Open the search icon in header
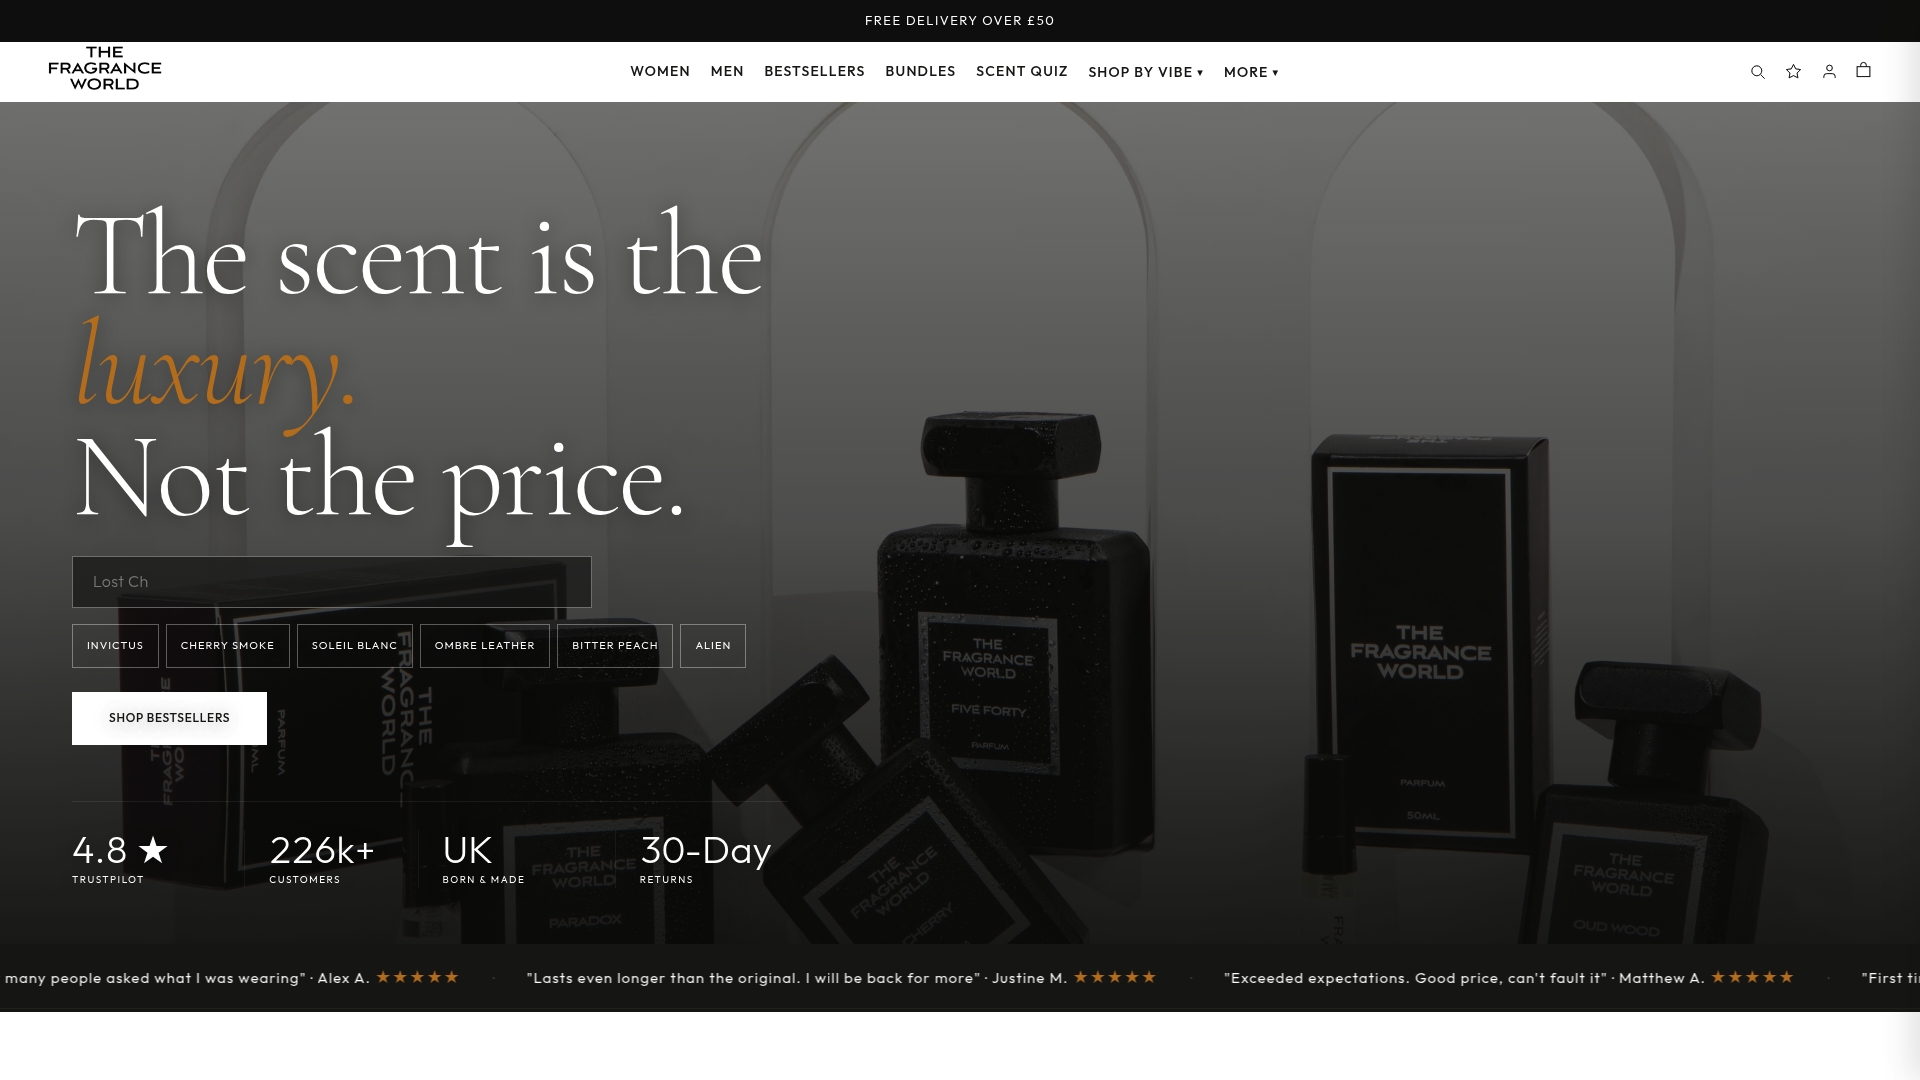The image size is (1920, 1080). (x=1757, y=72)
